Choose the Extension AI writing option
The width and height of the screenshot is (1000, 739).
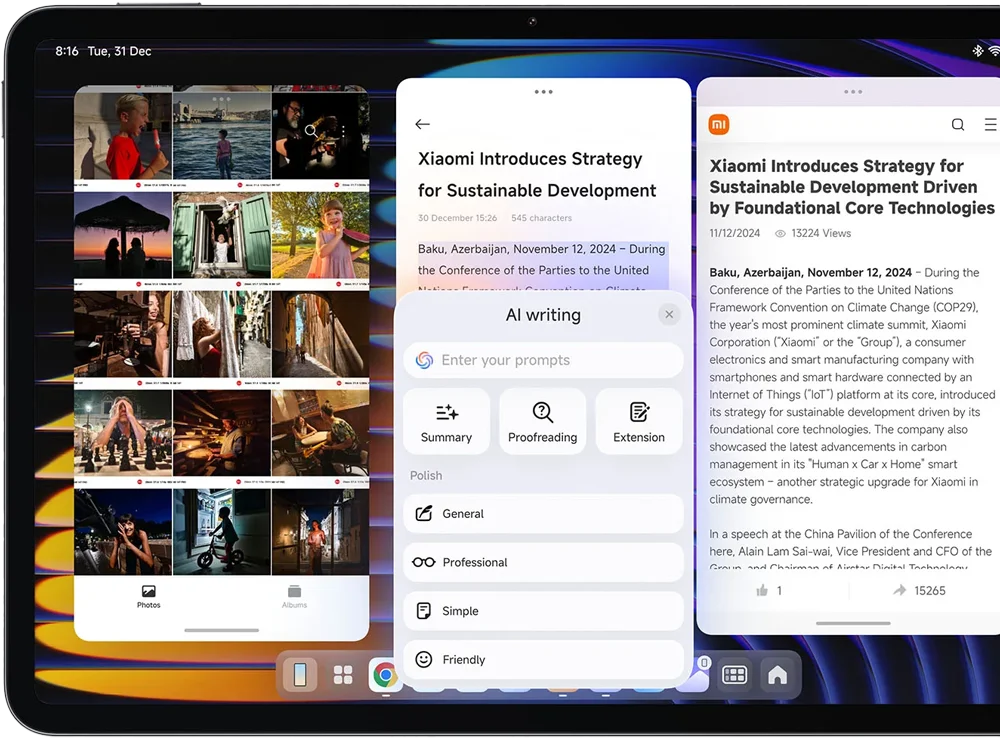coord(639,422)
